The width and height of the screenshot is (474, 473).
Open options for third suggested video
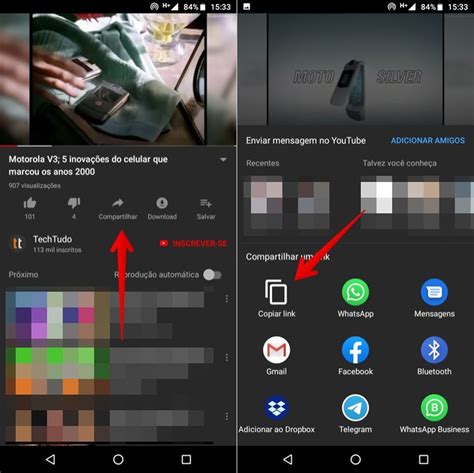click(227, 416)
